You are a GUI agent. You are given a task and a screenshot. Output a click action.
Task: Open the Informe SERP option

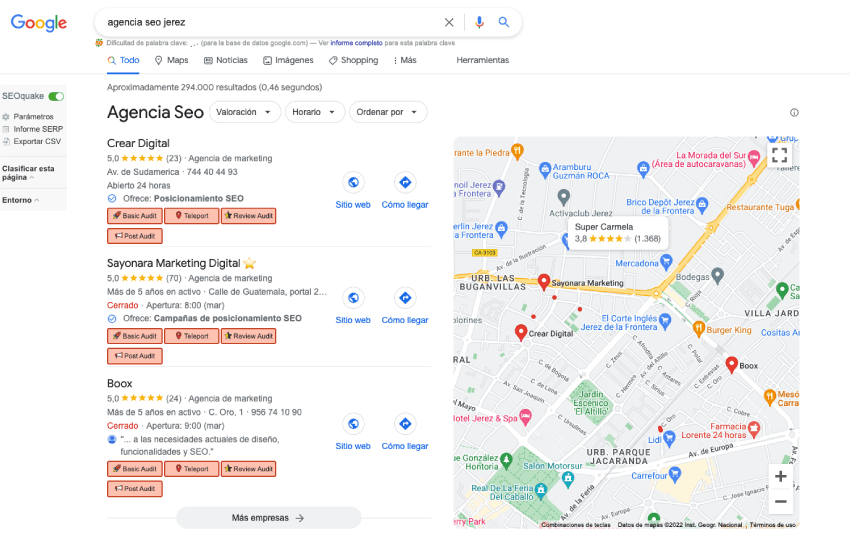33,129
